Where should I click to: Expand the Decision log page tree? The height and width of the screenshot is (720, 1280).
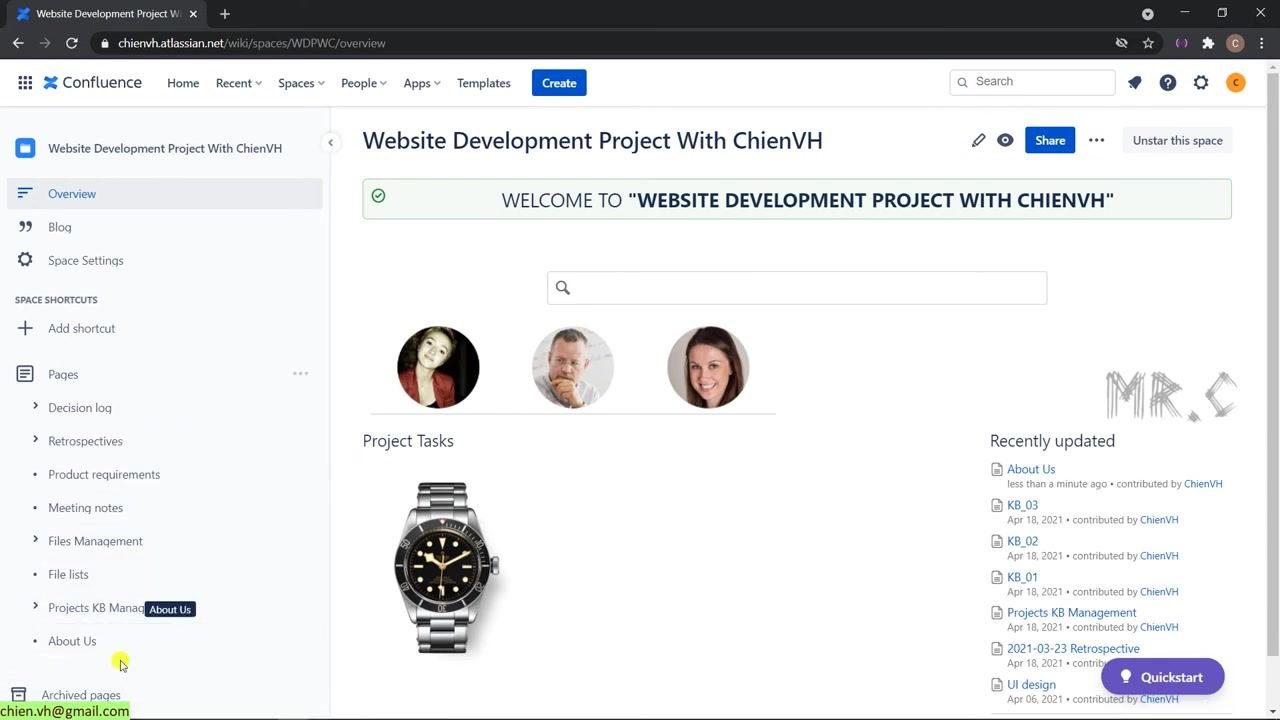click(35, 407)
